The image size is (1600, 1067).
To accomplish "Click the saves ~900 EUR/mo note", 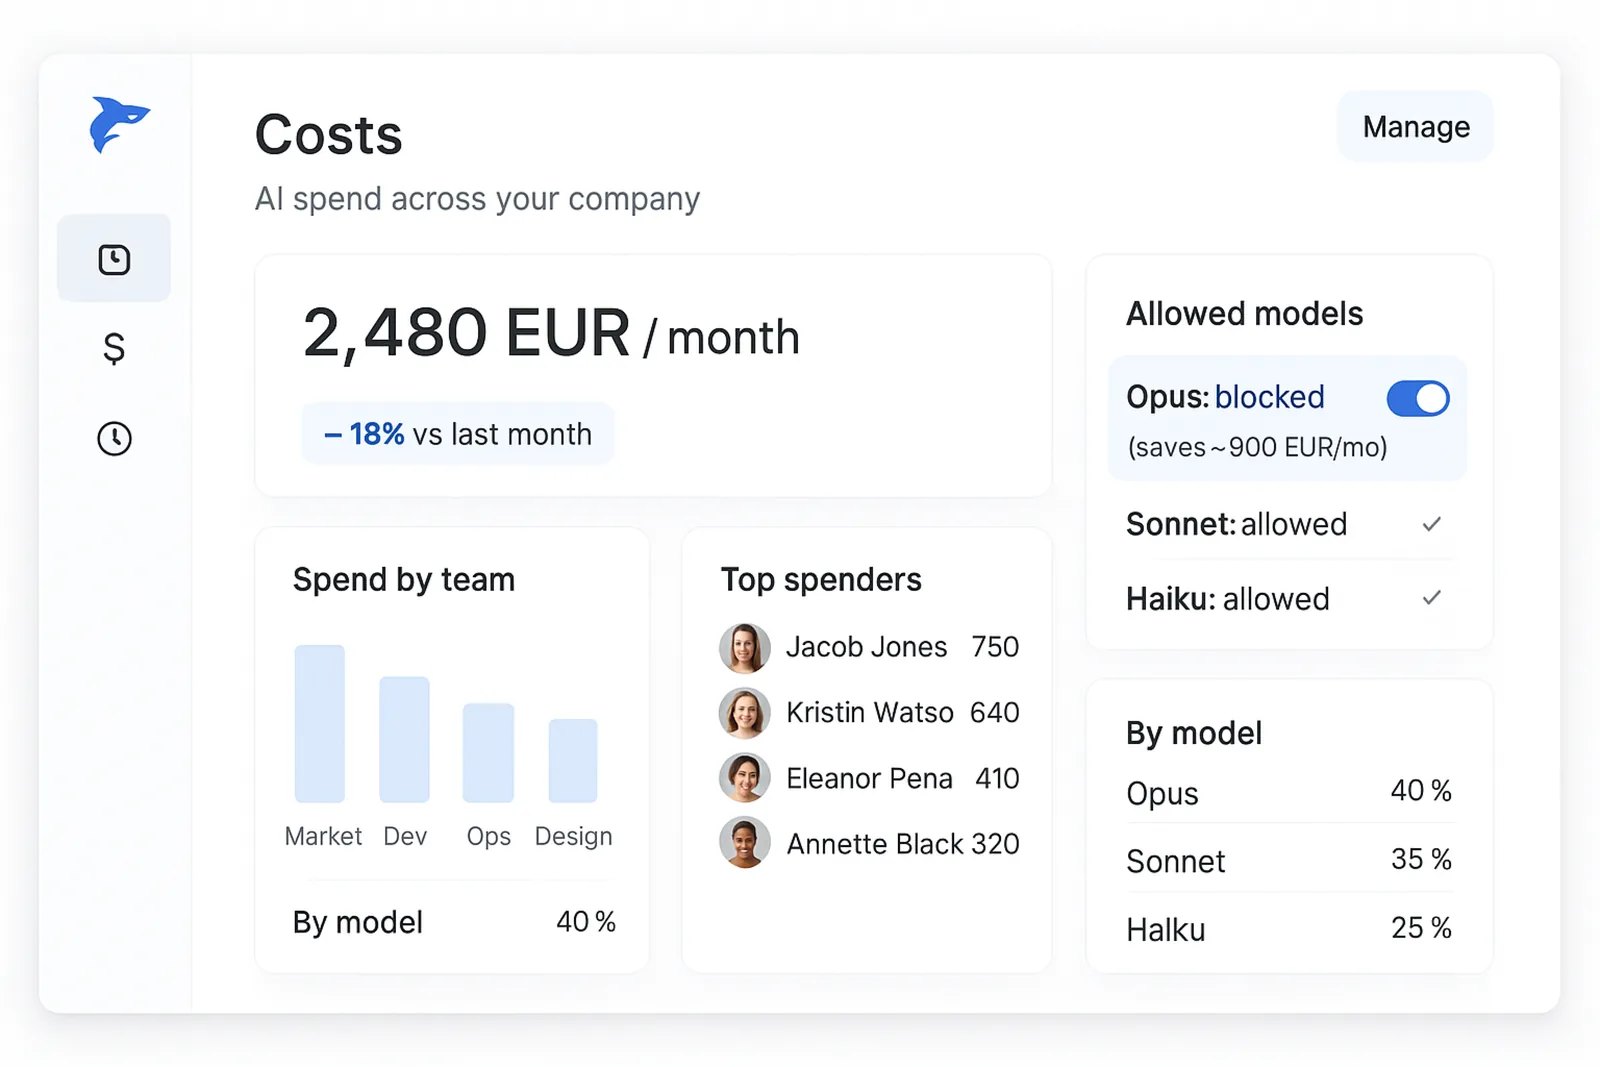I will click(x=1257, y=447).
